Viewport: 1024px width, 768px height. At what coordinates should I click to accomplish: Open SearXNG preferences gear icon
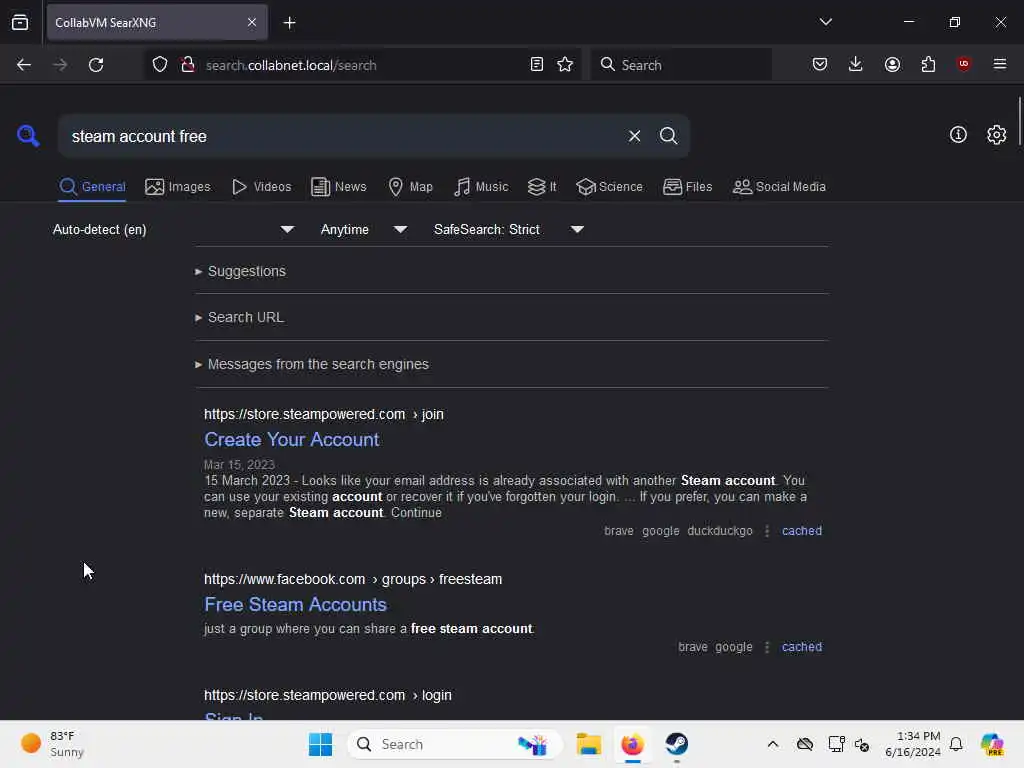click(x=996, y=135)
